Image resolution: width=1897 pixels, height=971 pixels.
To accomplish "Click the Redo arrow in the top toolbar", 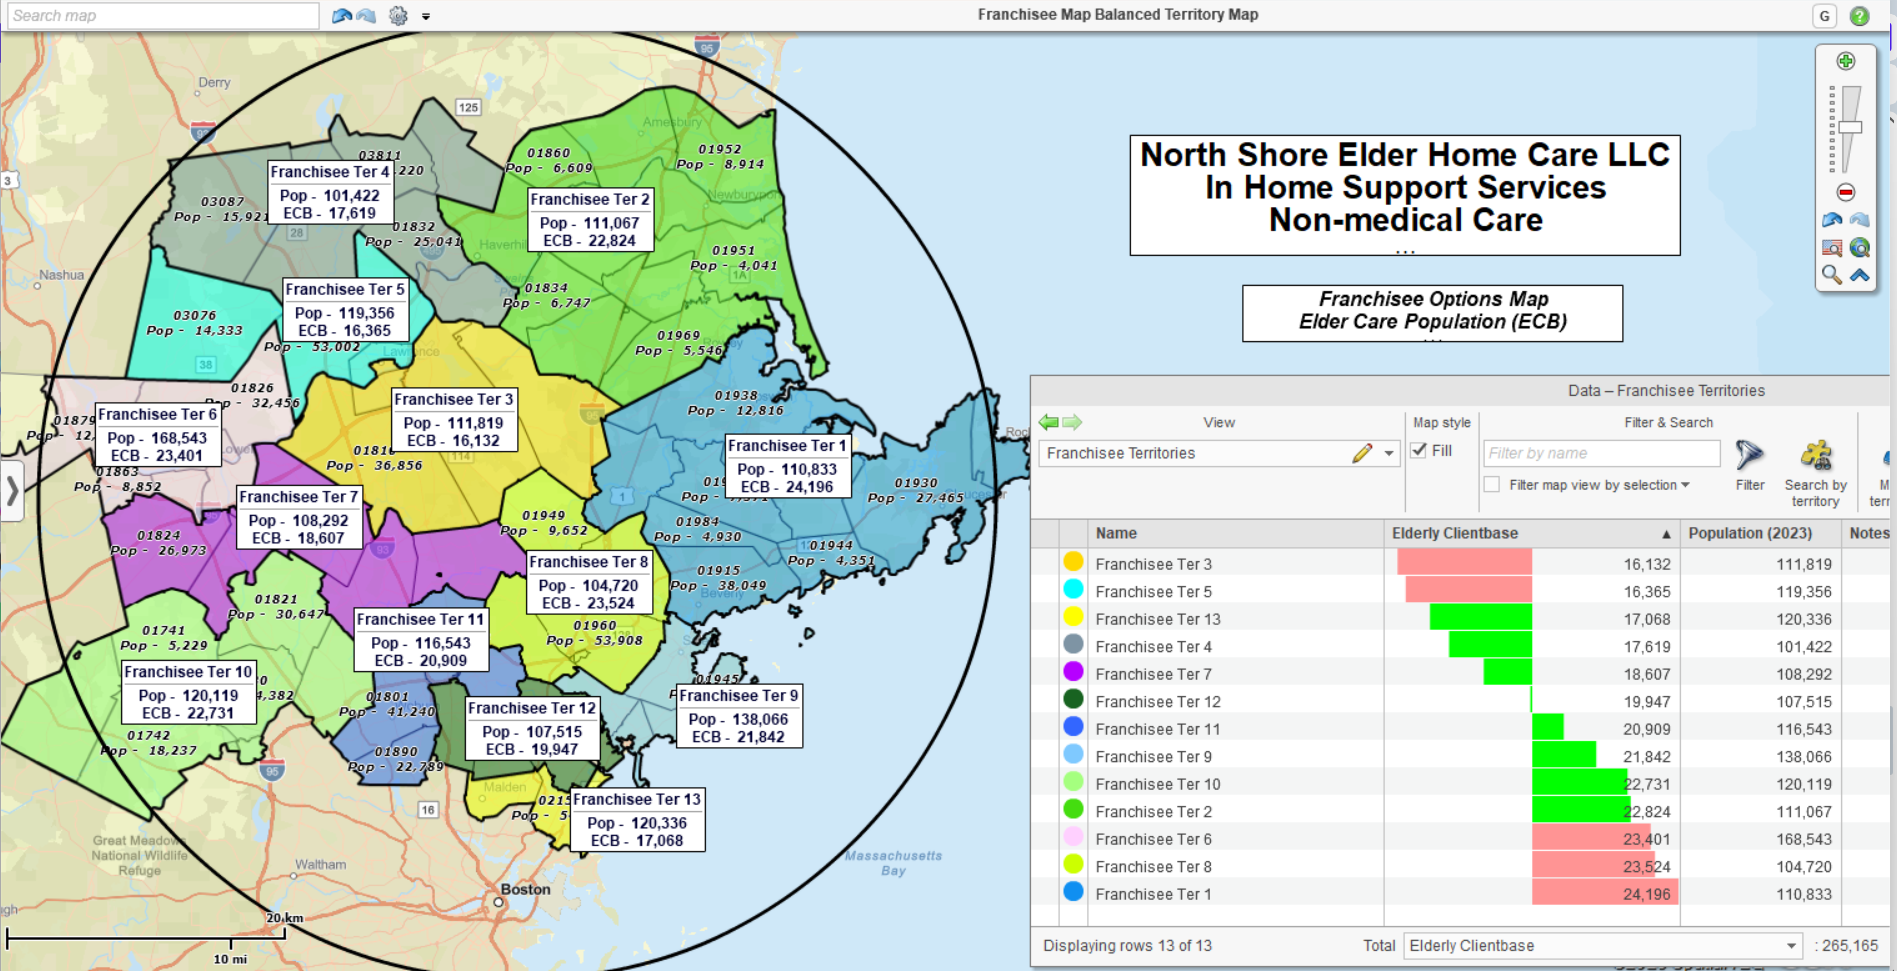I will (365, 15).
